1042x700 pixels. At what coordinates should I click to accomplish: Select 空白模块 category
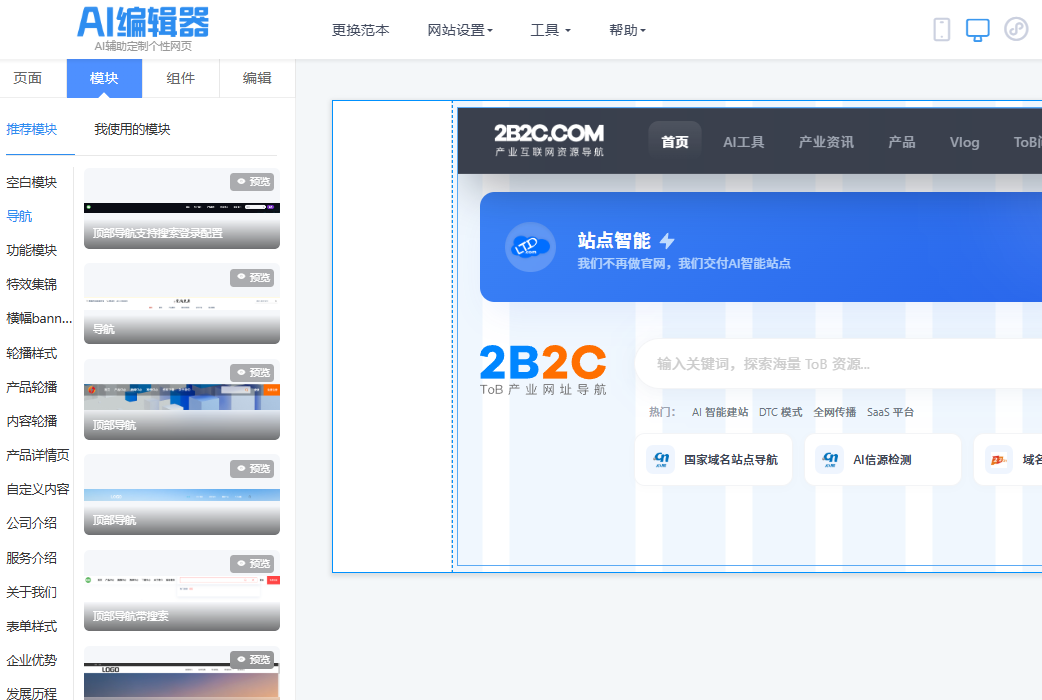click(x=32, y=182)
